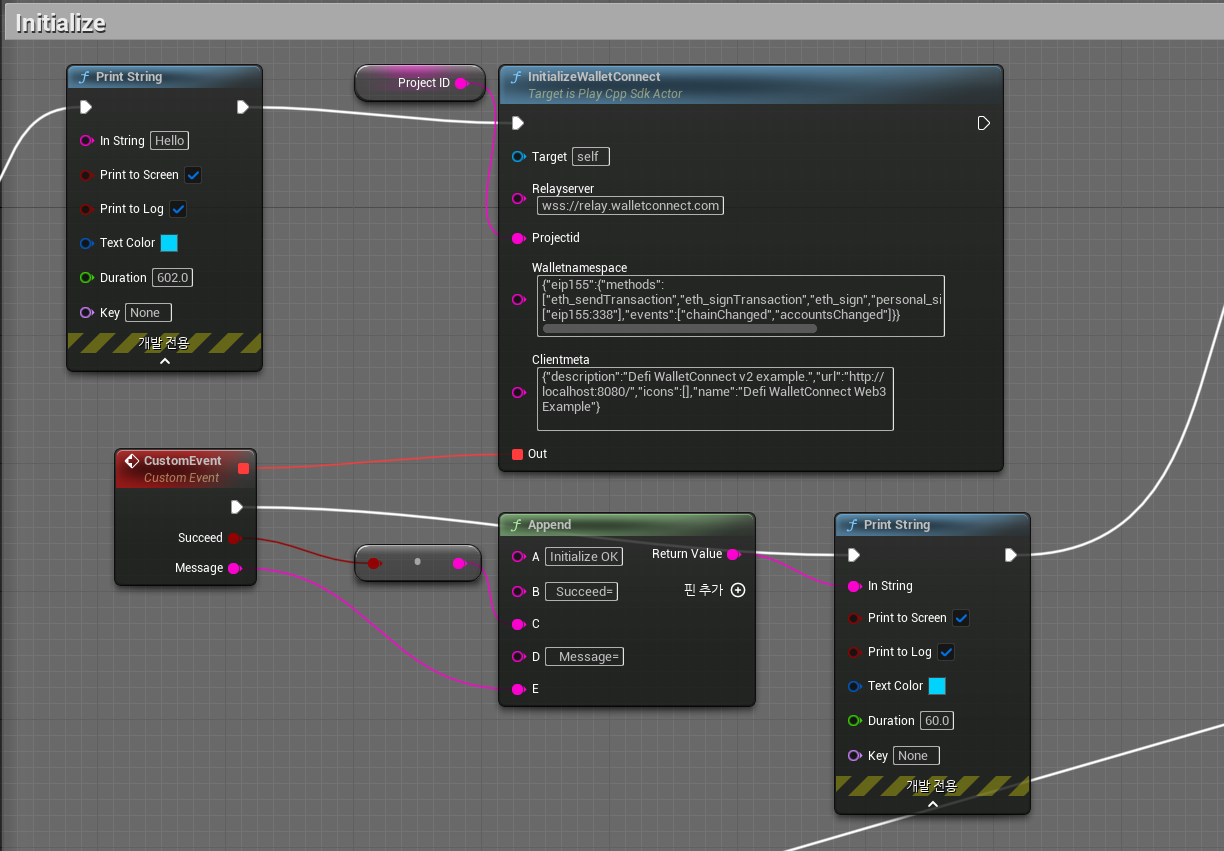Click the red Out delegate pin
Image resolution: width=1224 pixels, height=851 pixels.
coord(517,454)
